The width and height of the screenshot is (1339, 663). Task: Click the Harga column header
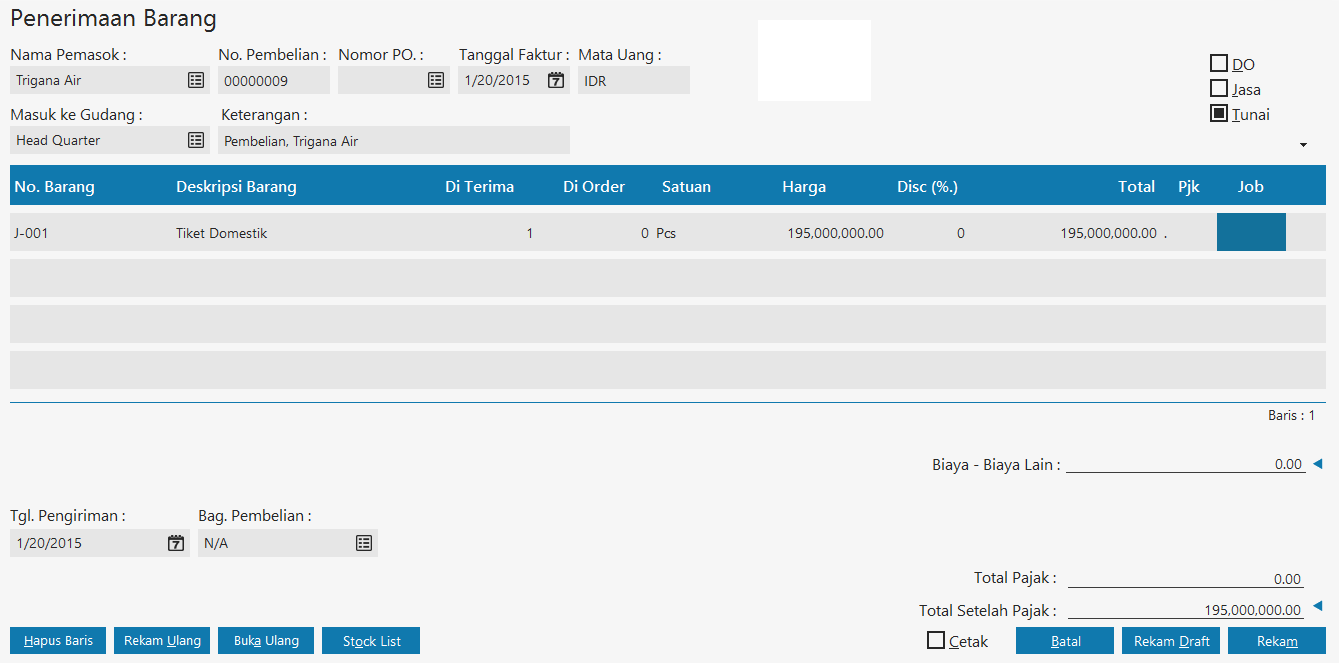pyautogui.click(x=803, y=186)
